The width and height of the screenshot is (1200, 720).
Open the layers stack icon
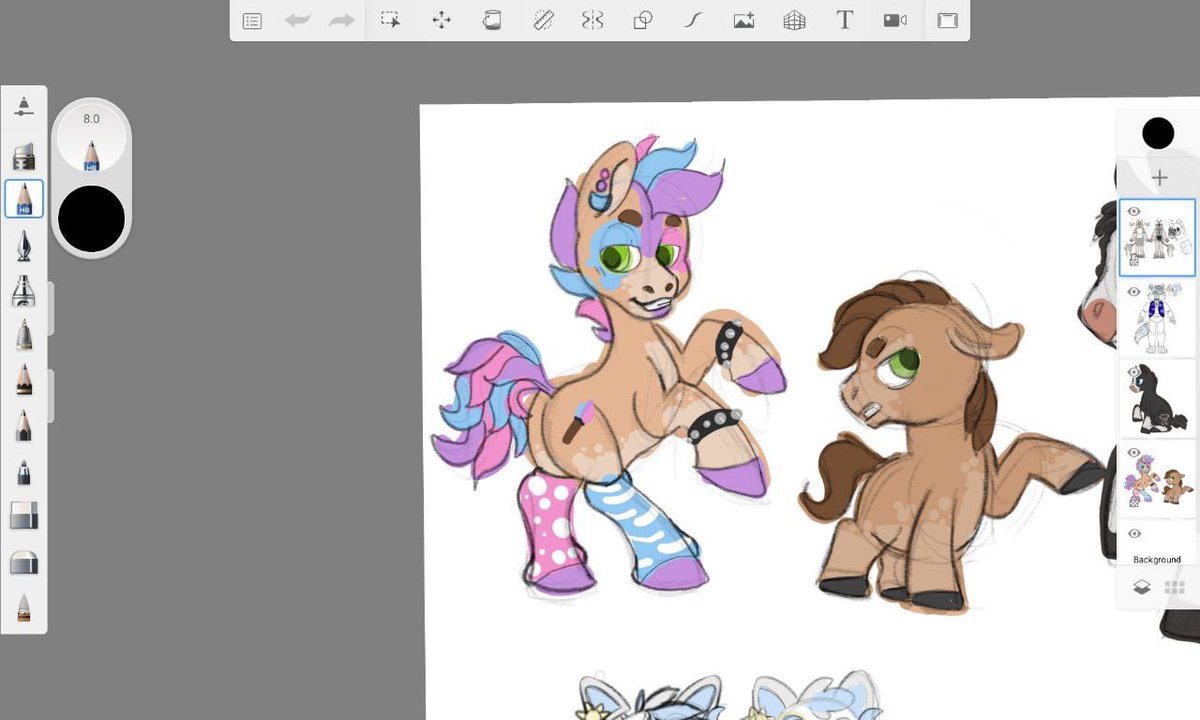[1142, 588]
